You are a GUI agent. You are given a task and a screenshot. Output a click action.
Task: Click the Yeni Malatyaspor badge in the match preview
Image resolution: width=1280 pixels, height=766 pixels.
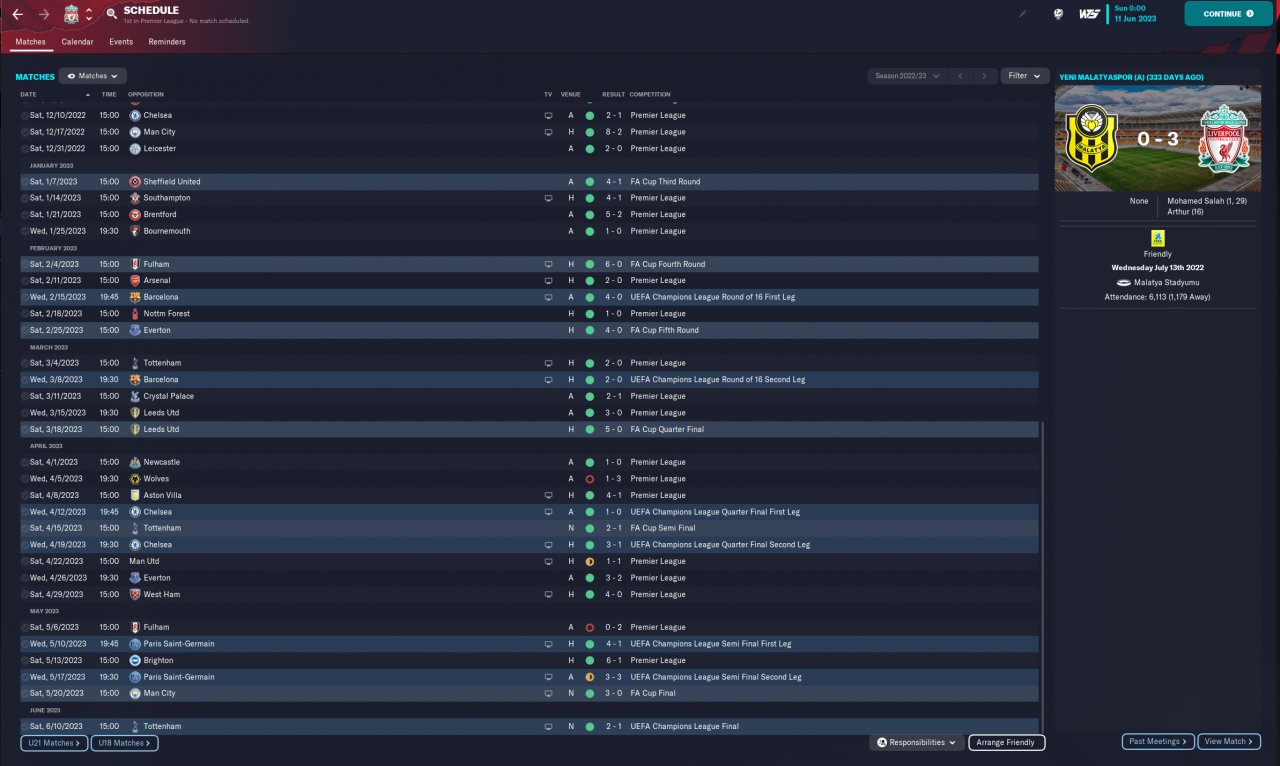point(1092,138)
